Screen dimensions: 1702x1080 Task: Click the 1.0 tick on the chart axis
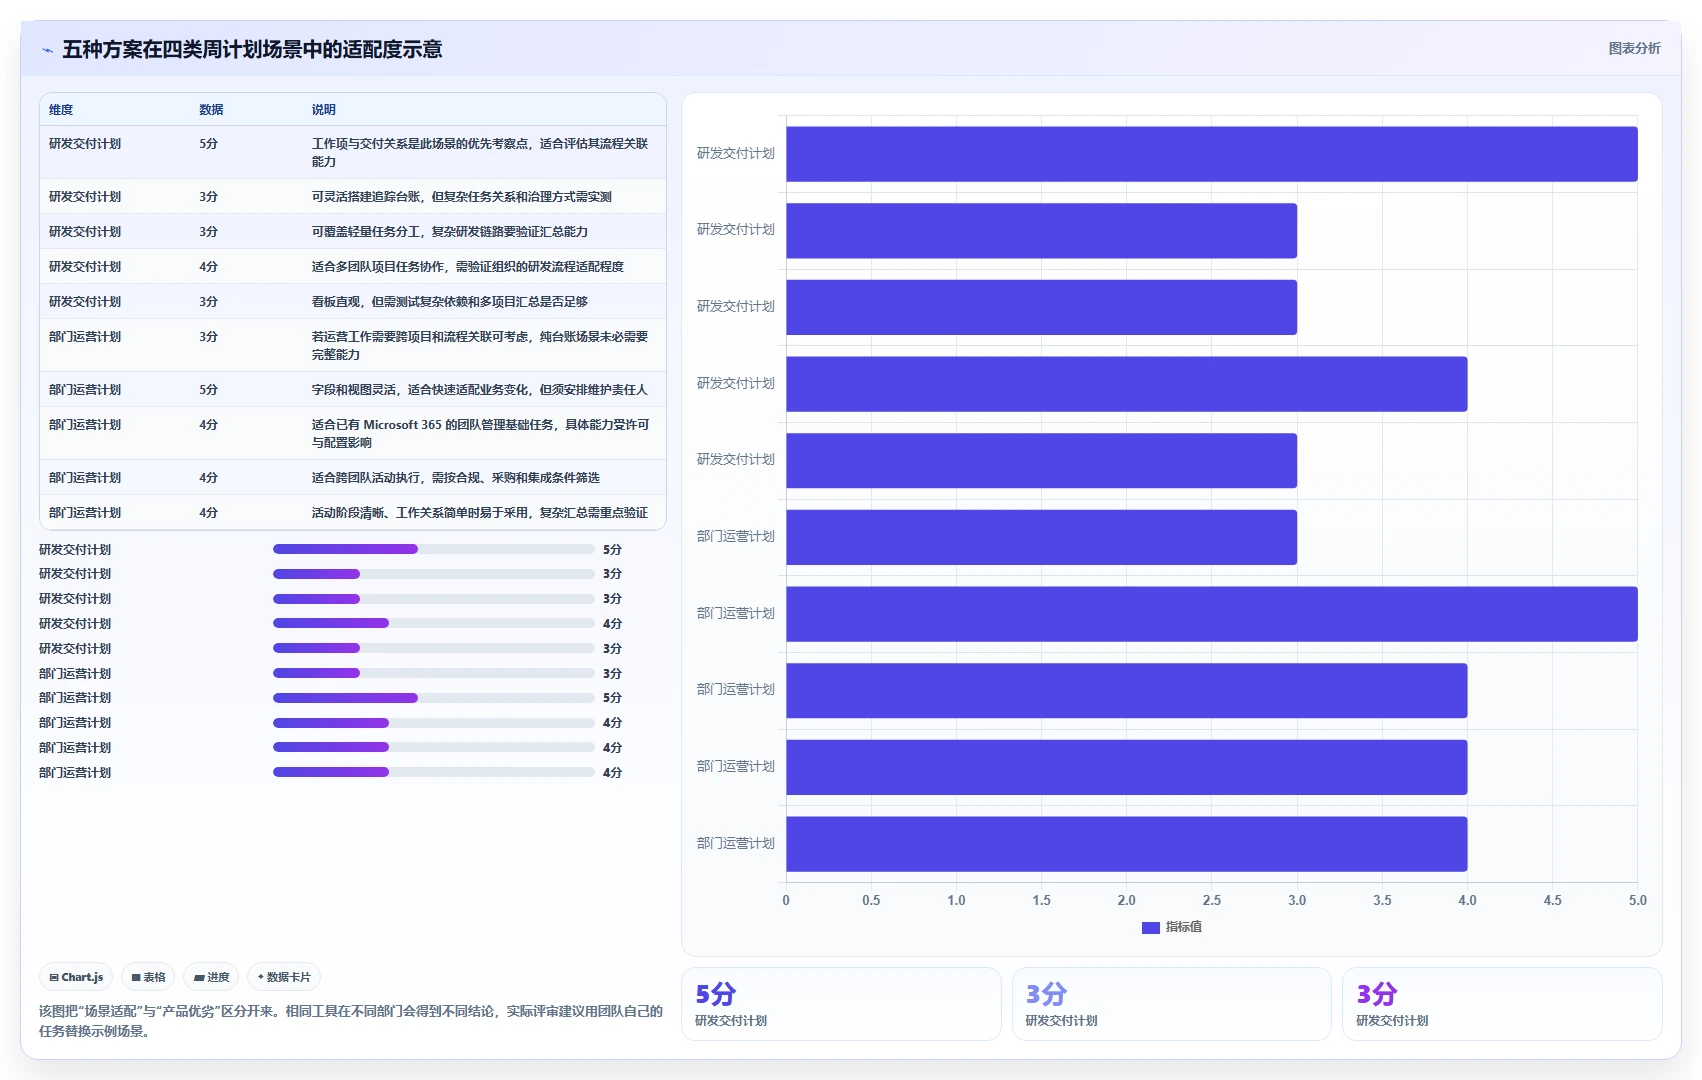click(x=956, y=900)
